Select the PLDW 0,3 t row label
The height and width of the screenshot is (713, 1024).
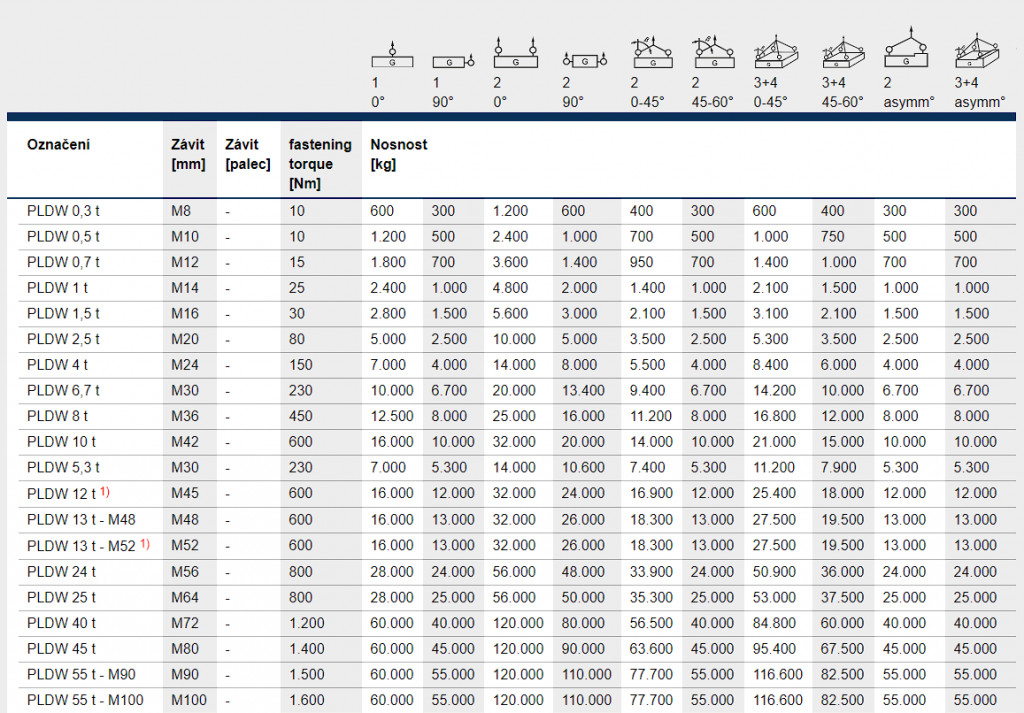[63, 211]
